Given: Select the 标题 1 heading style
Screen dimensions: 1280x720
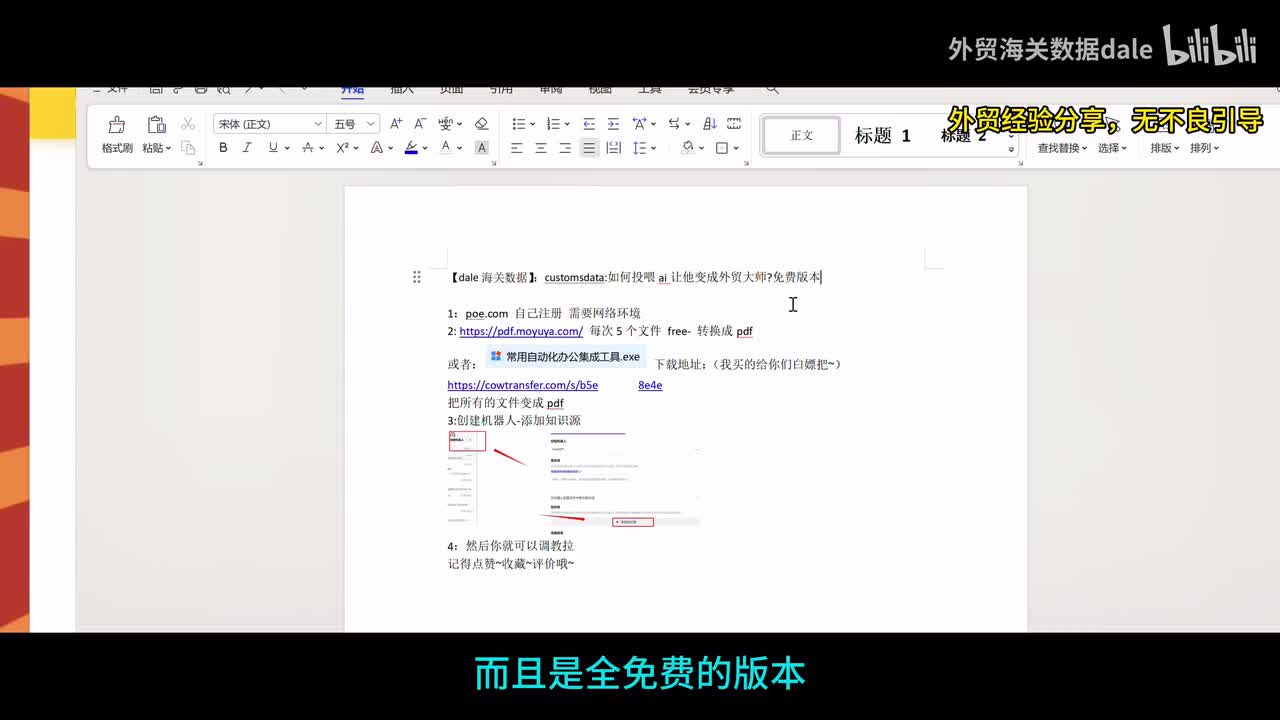Looking at the screenshot, I should tap(882, 136).
